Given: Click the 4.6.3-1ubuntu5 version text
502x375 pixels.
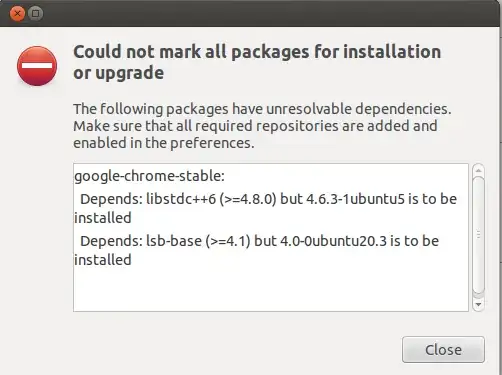Looking at the screenshot, I should point(355,199).
